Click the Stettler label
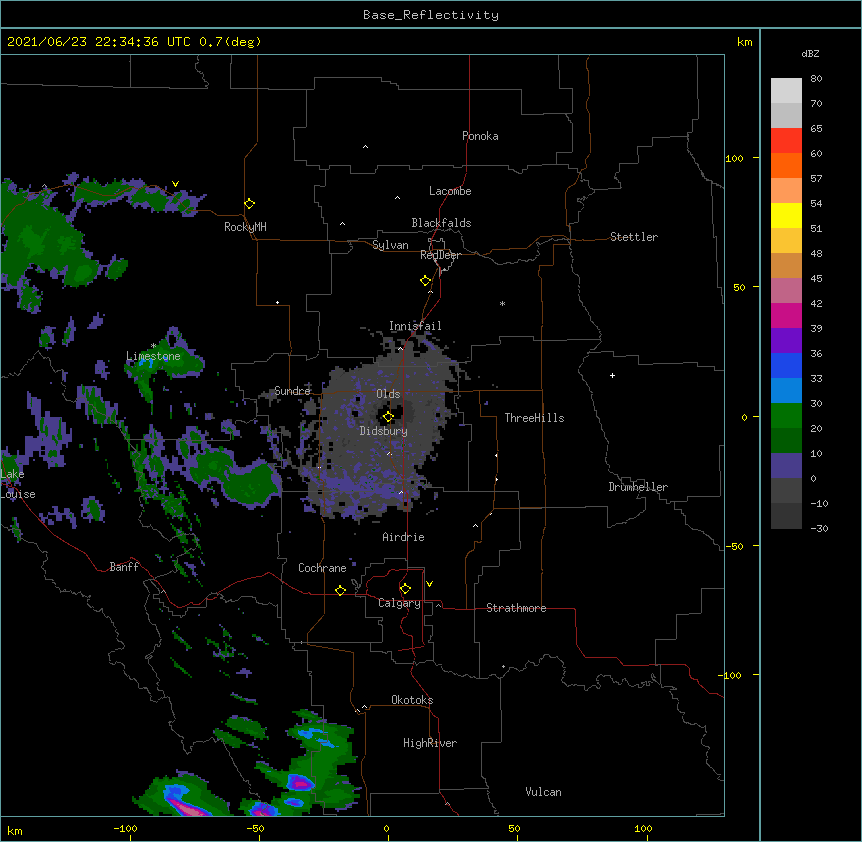Screen dimensions: 862x842 pos(634,237)
